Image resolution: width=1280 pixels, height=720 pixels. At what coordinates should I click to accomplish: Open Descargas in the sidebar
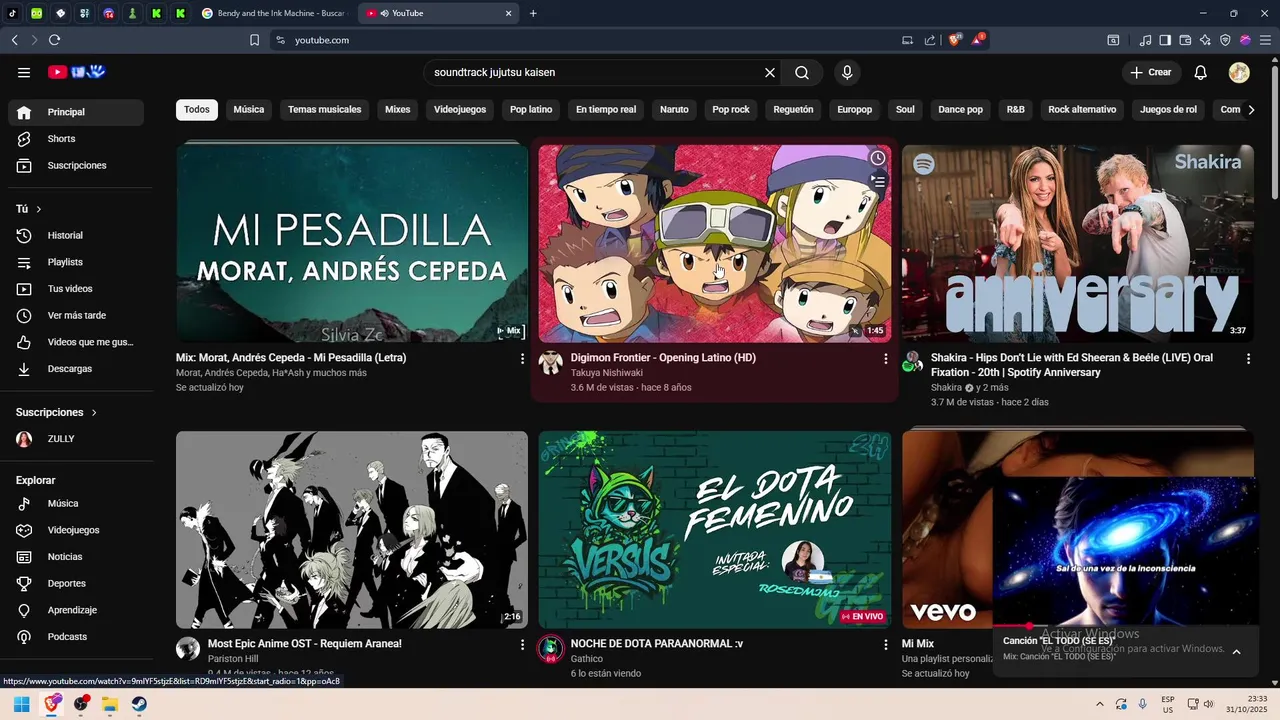[76, 369]
